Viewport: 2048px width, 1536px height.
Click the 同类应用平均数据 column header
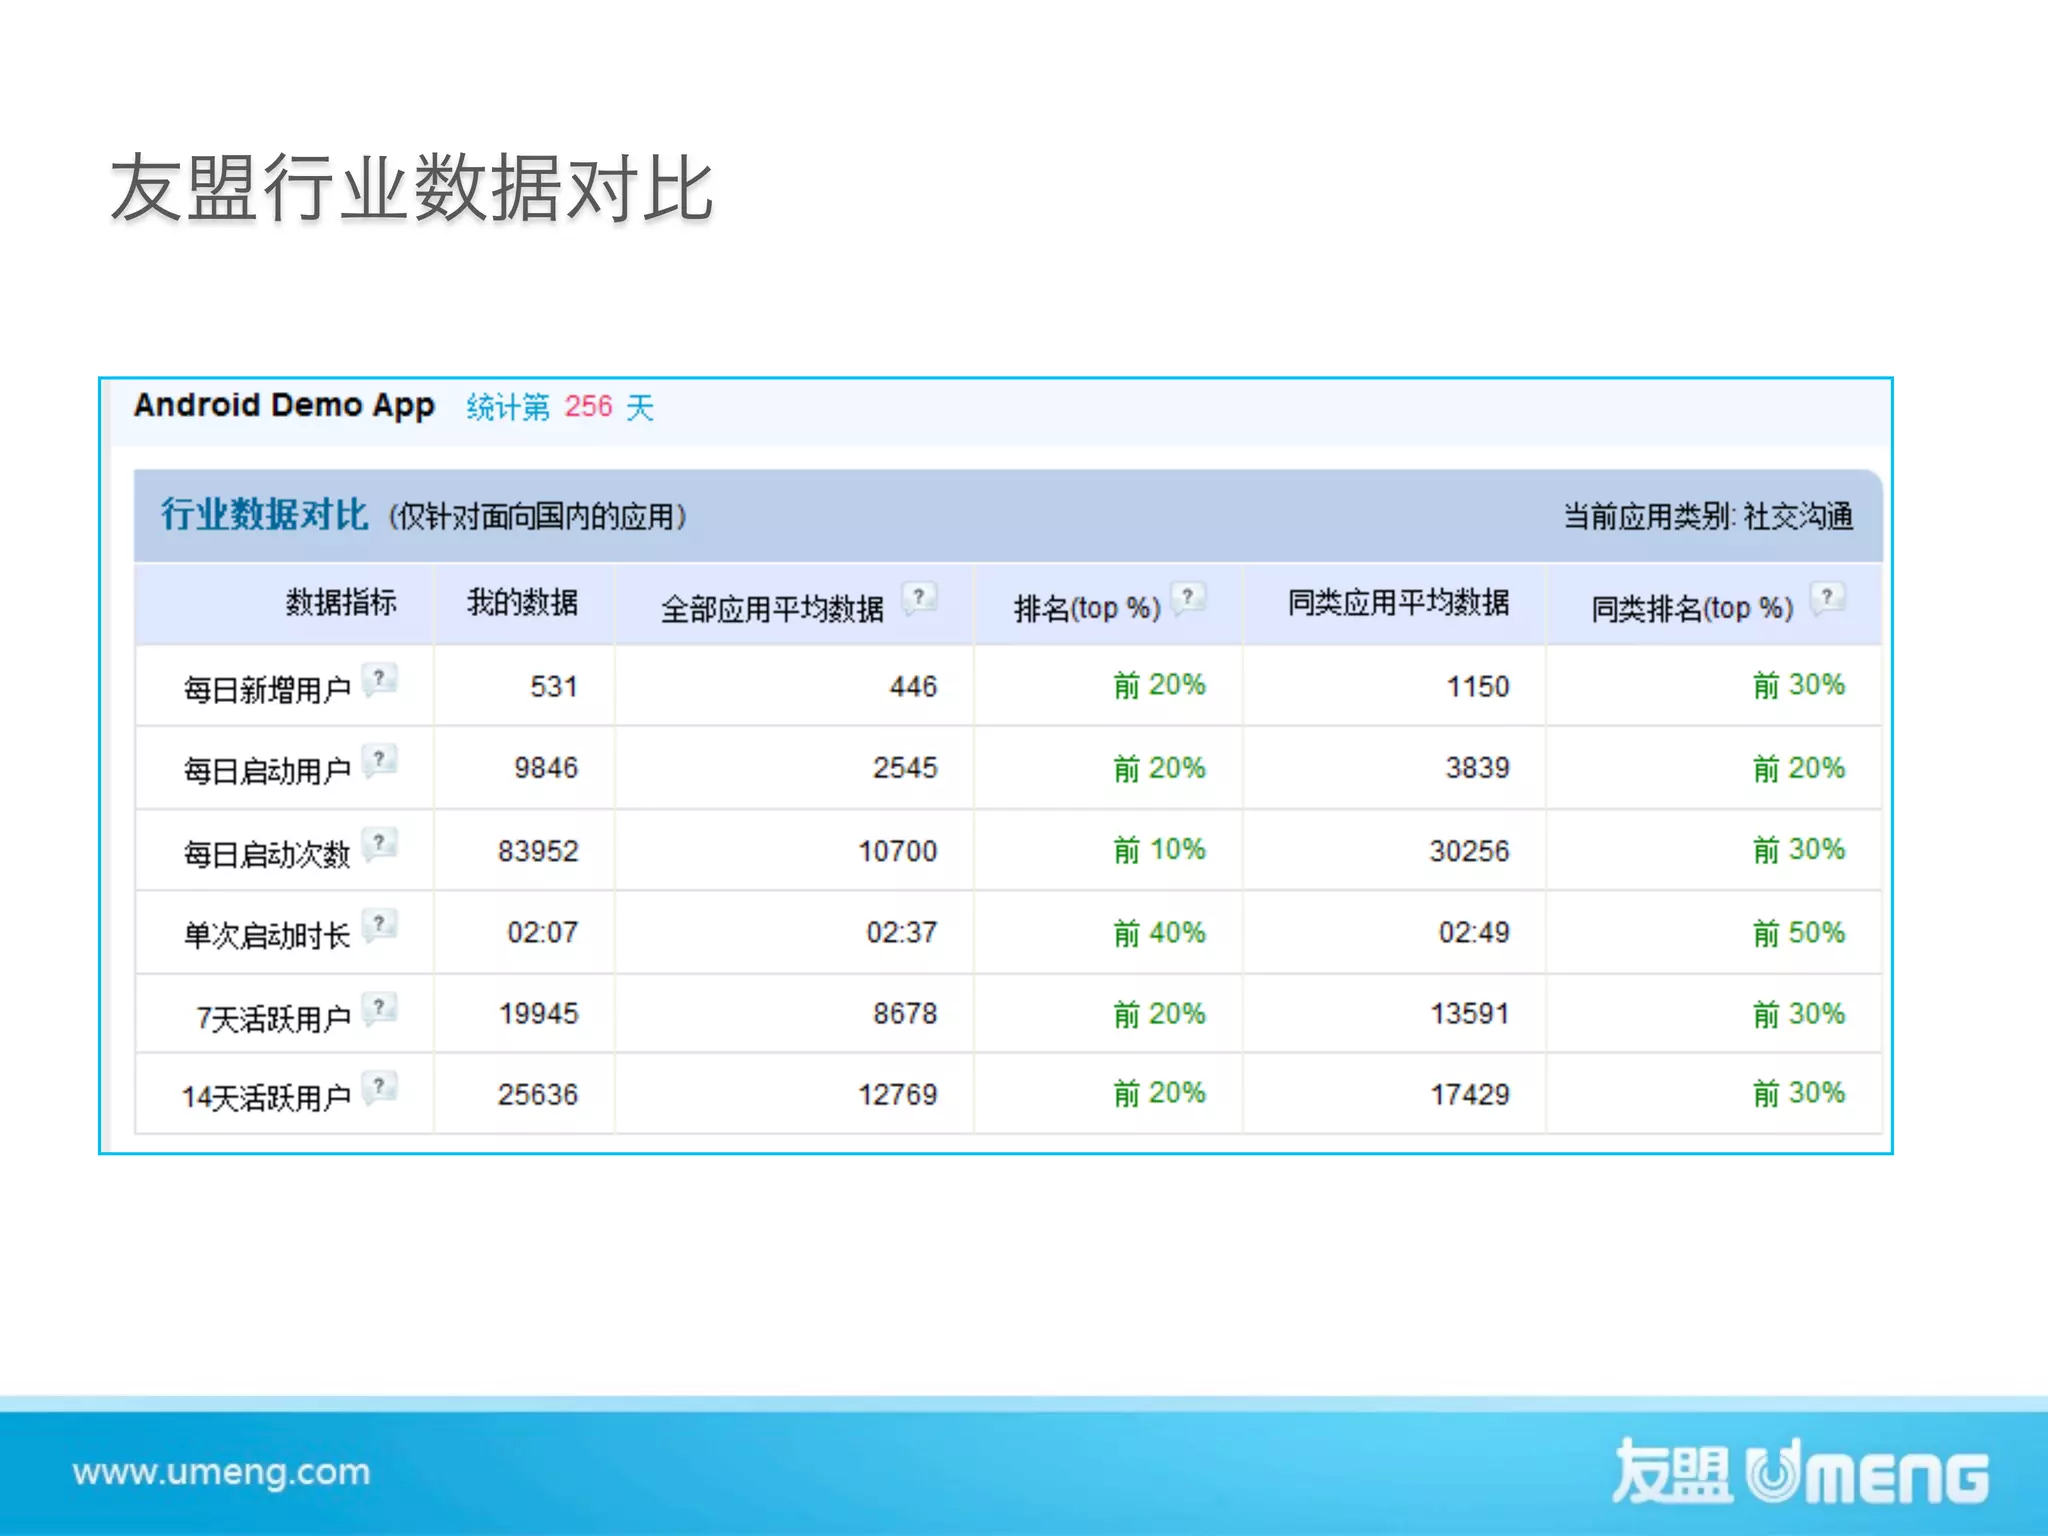tap(1397, 602)
